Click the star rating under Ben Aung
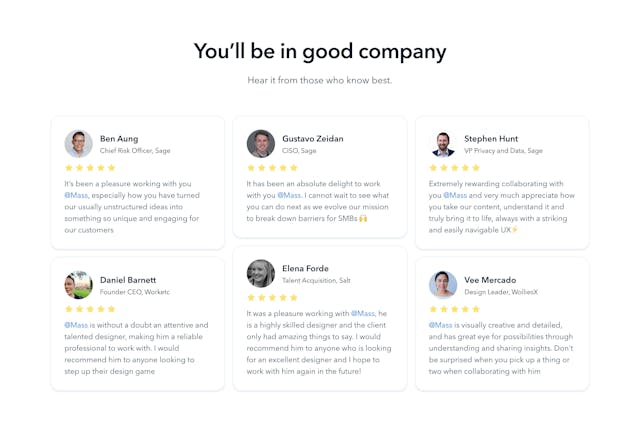 (90, 168)
